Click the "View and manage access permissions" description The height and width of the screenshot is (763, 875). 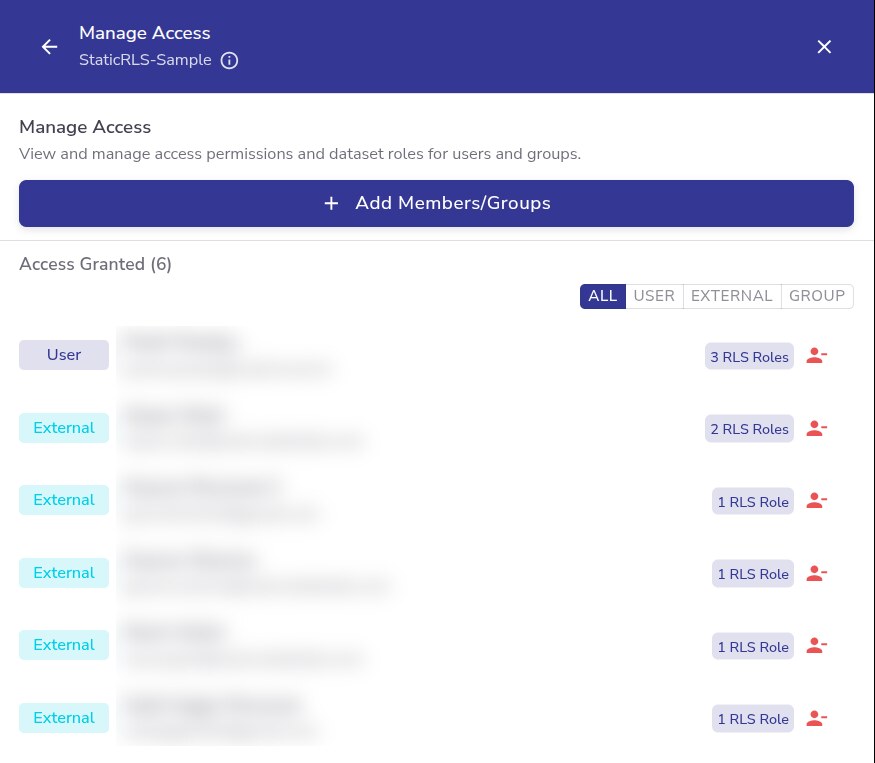(x=300, y=154)
